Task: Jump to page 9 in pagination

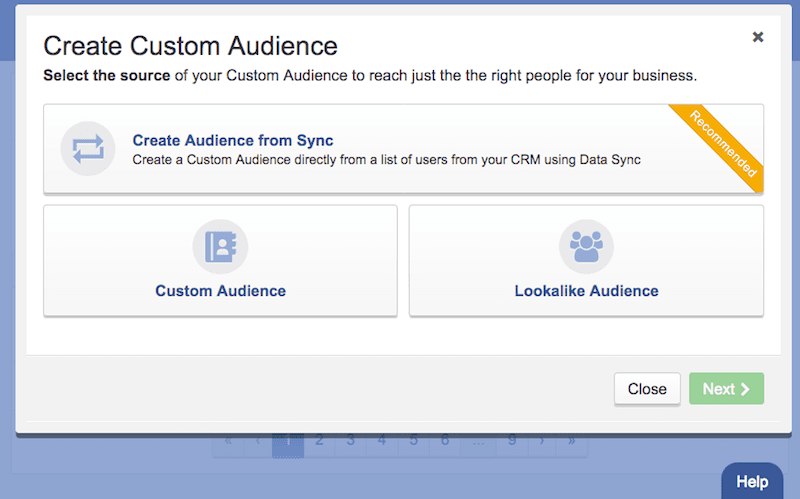Action: (x=511, y=440)
